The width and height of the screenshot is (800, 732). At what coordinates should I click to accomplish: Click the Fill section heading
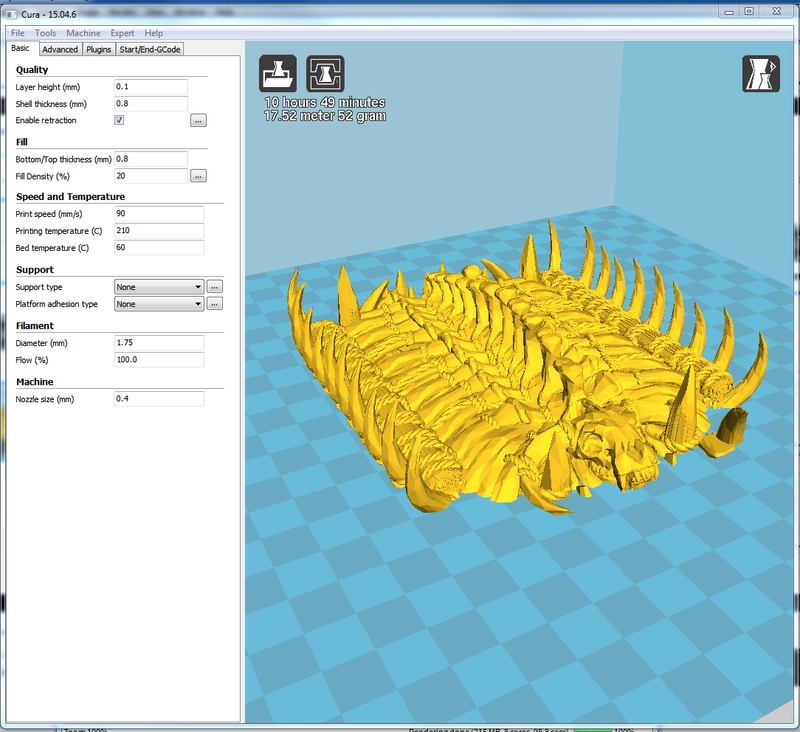click(21, 142)
